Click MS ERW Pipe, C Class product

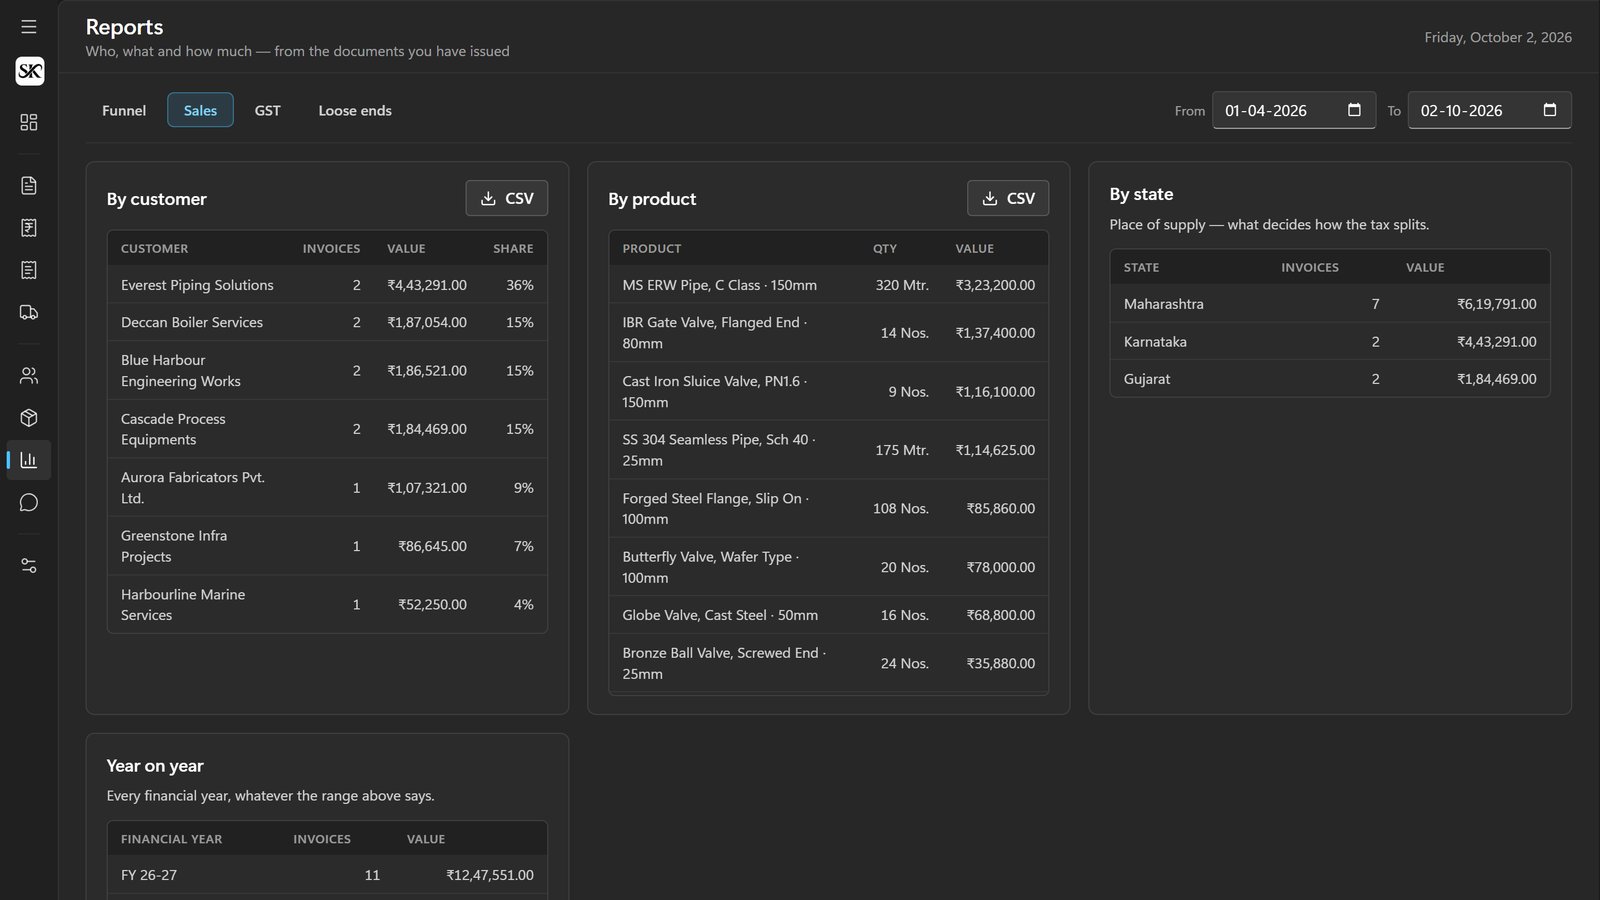point(719,285)
